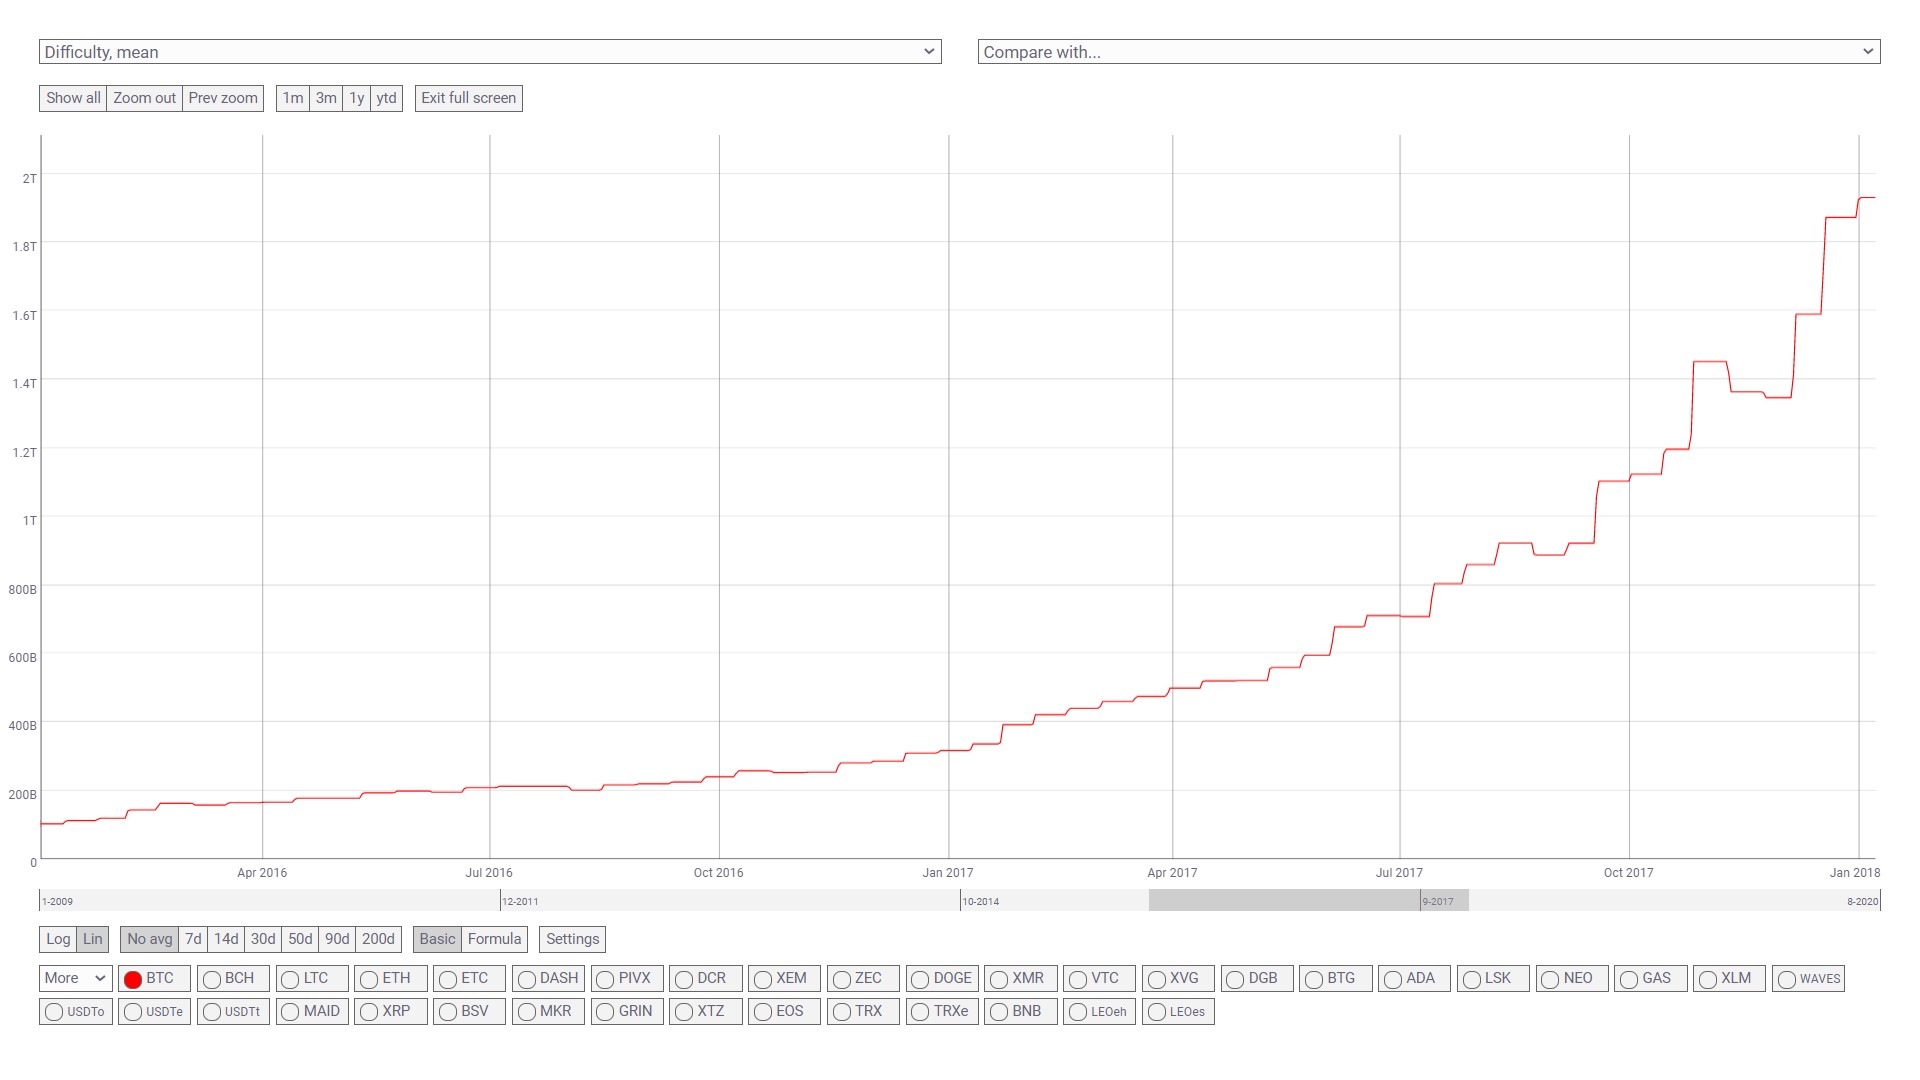The width and height of the screenshot is (1920, 1080).
Task: Open the Difficulty, mean metric dropdown
Action: click(x=489, y=52)
